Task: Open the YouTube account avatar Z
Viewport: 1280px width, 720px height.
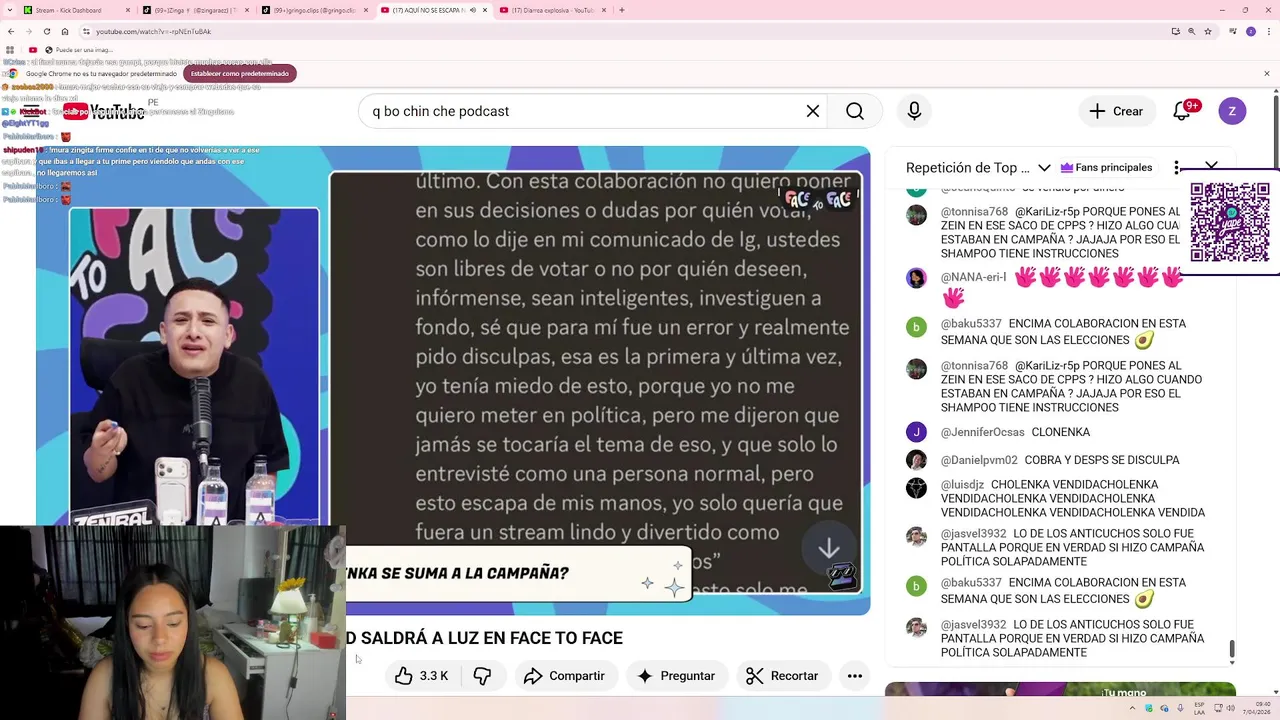Action: (1232, 111)
